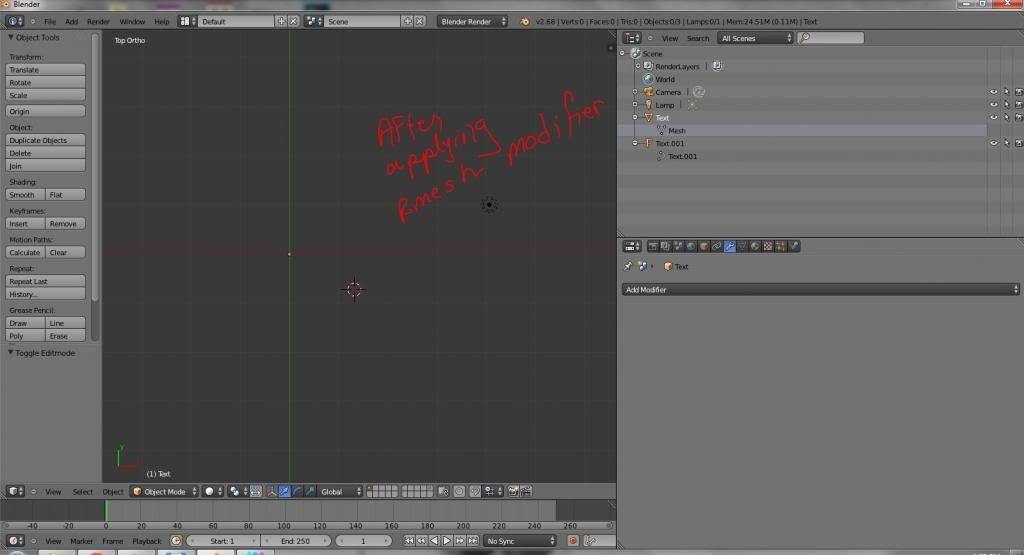The height and width of the screenshot is (555, 1024).
Task: Toggle selectability arrow for Camera
Action: coord(1006,92)
